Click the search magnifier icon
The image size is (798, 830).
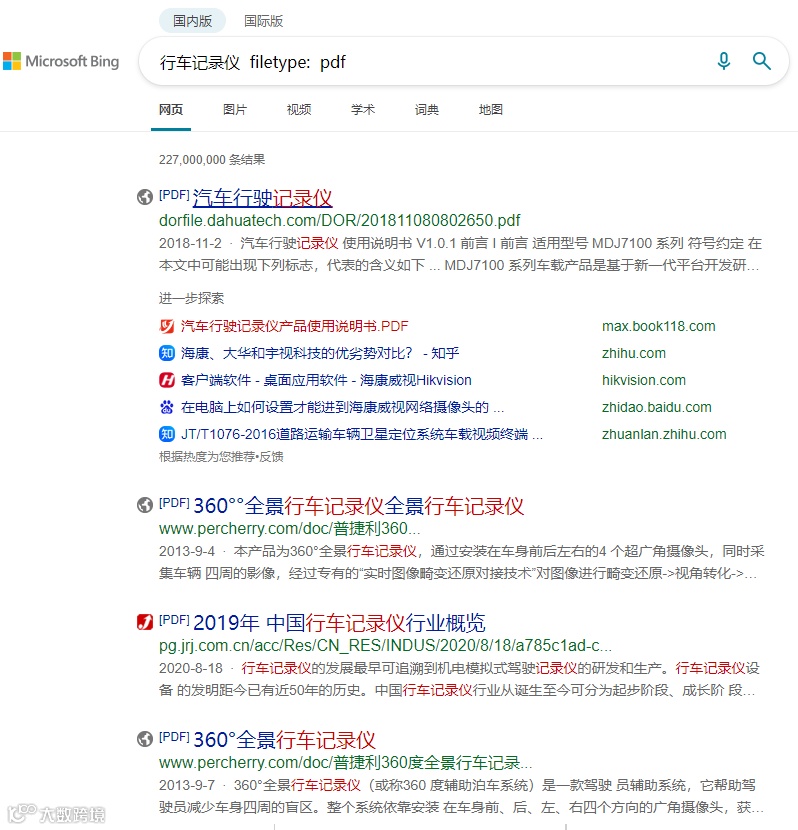click(x=761, y=61)
